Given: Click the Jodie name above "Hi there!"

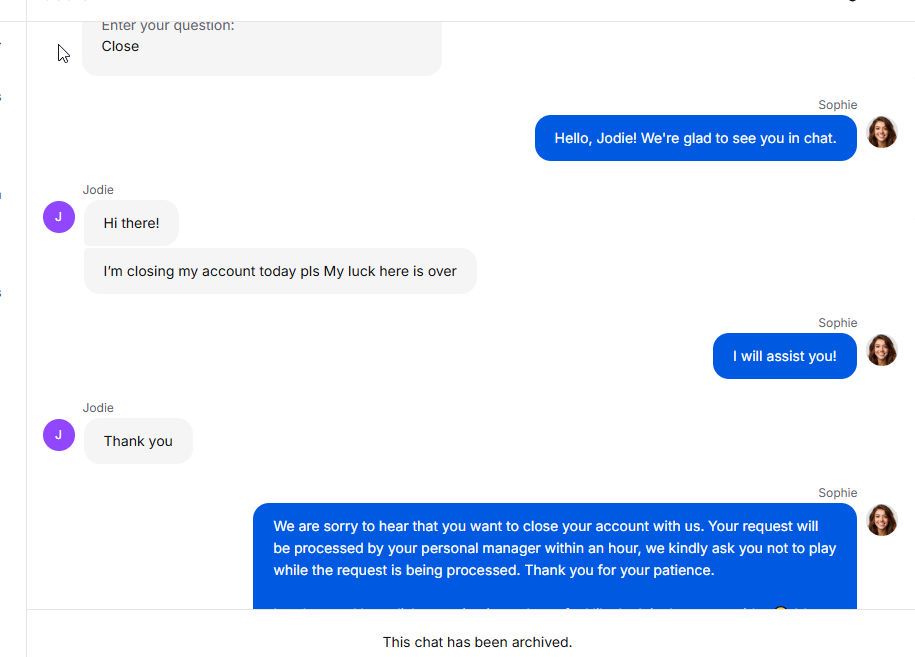Looking at the screenshot, I should coord(98,190).
